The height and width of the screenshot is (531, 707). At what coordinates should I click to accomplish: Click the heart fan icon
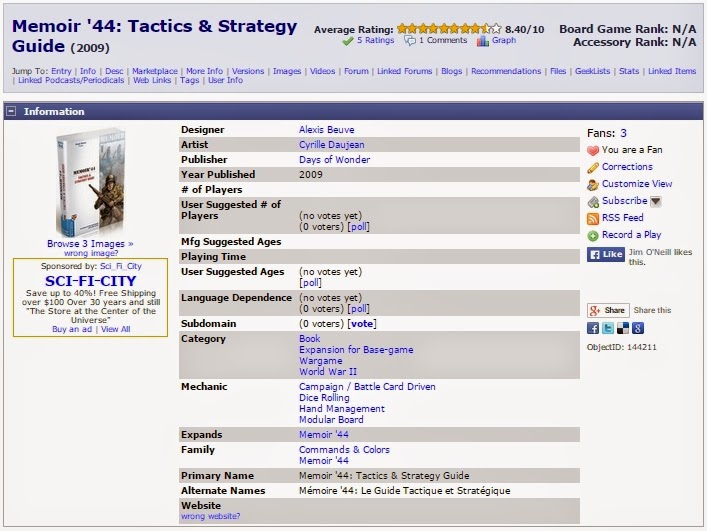pos(593,151)
